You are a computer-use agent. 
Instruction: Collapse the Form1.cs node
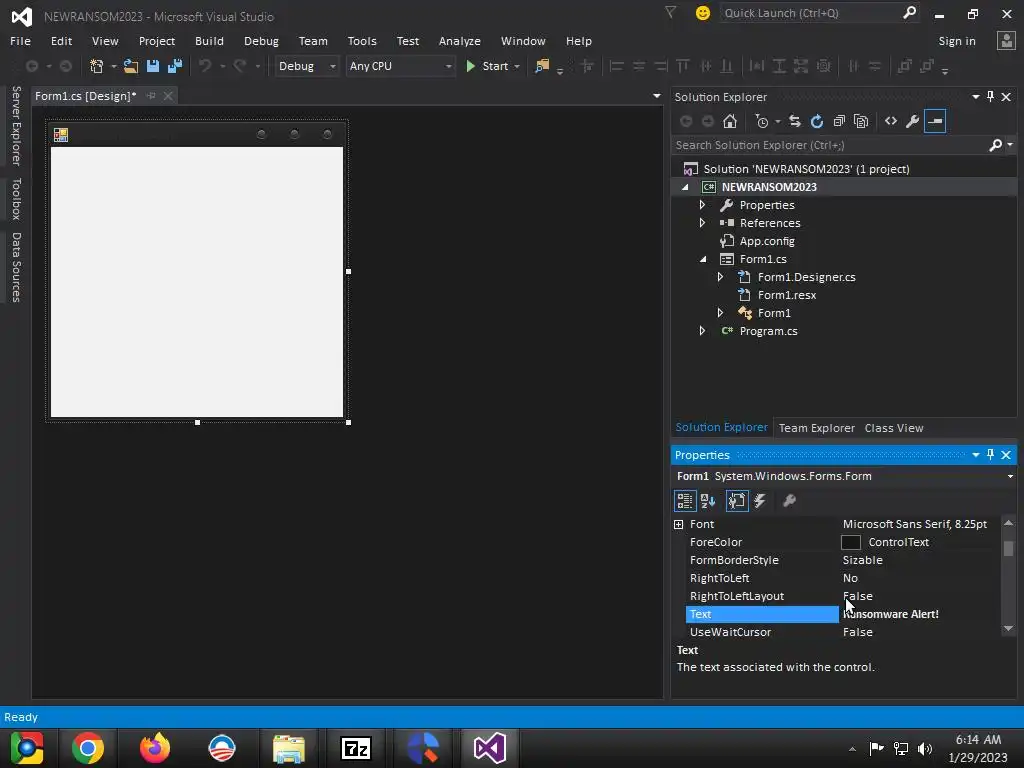coord(703,259)
